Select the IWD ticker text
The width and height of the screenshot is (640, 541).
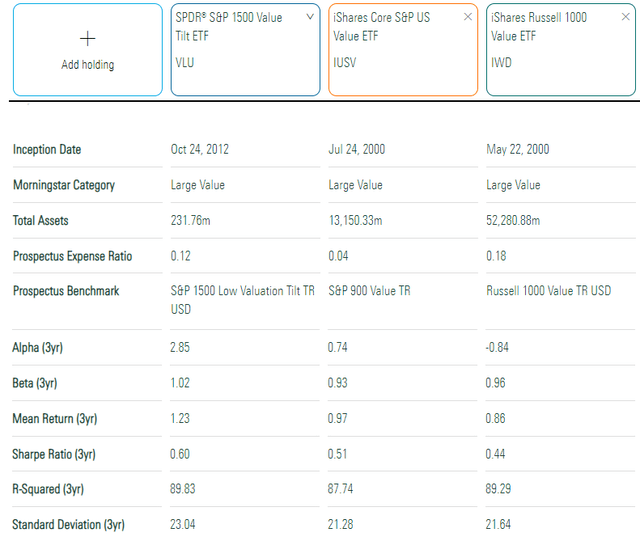501,62
